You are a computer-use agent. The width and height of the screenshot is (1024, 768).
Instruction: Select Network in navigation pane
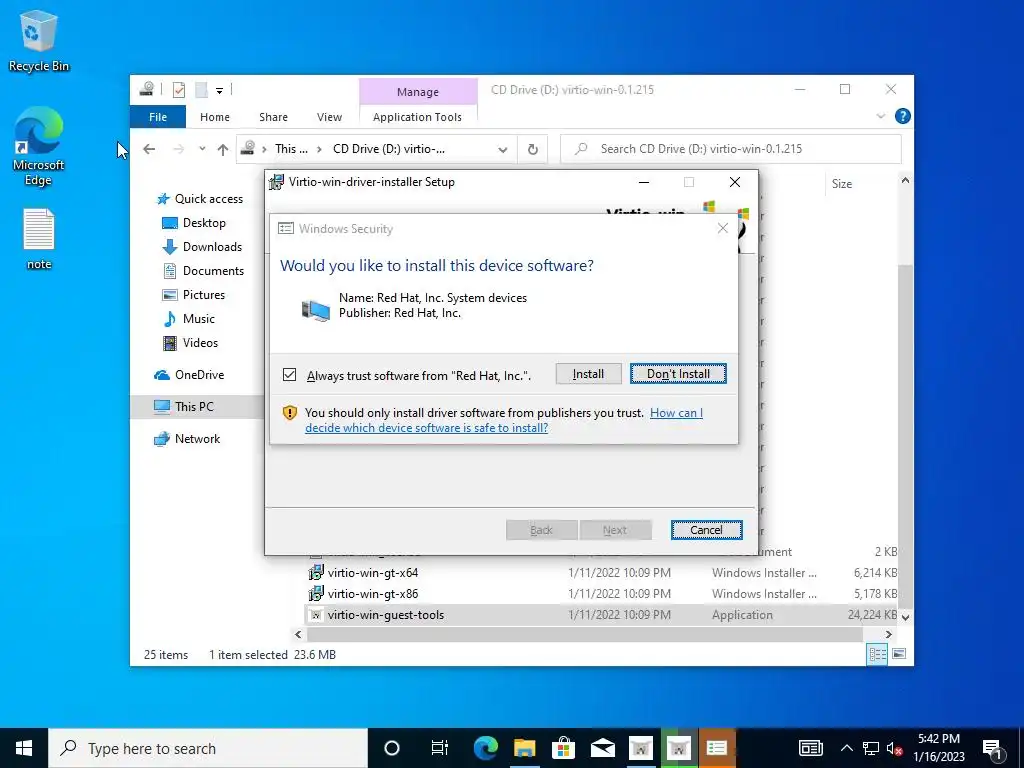coord(187,439)
